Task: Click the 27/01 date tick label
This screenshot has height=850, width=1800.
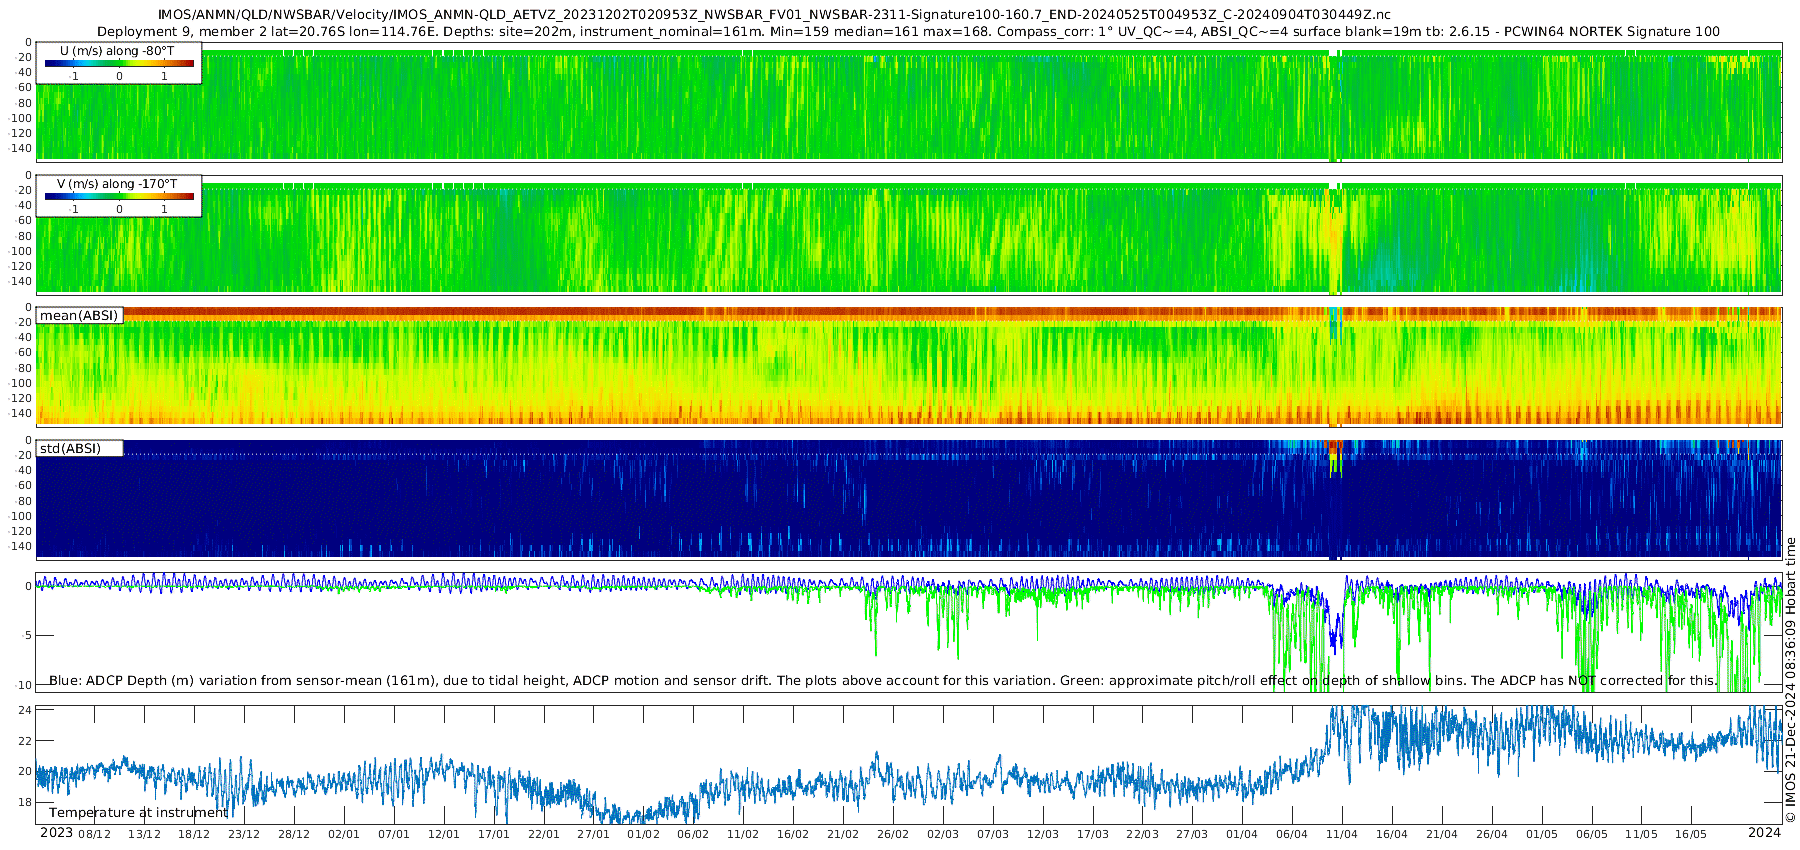Action: (x=594, y=835)
